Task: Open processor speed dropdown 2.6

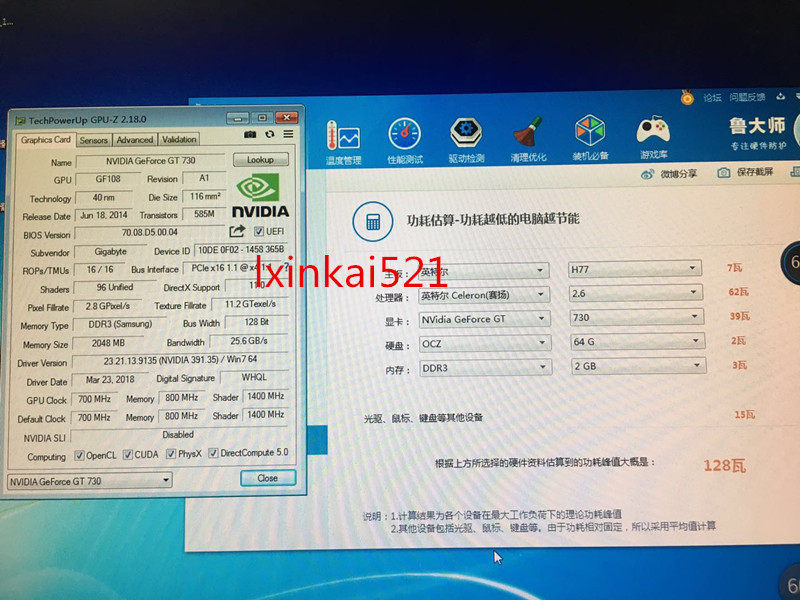Action: click(x=636, y=292)
